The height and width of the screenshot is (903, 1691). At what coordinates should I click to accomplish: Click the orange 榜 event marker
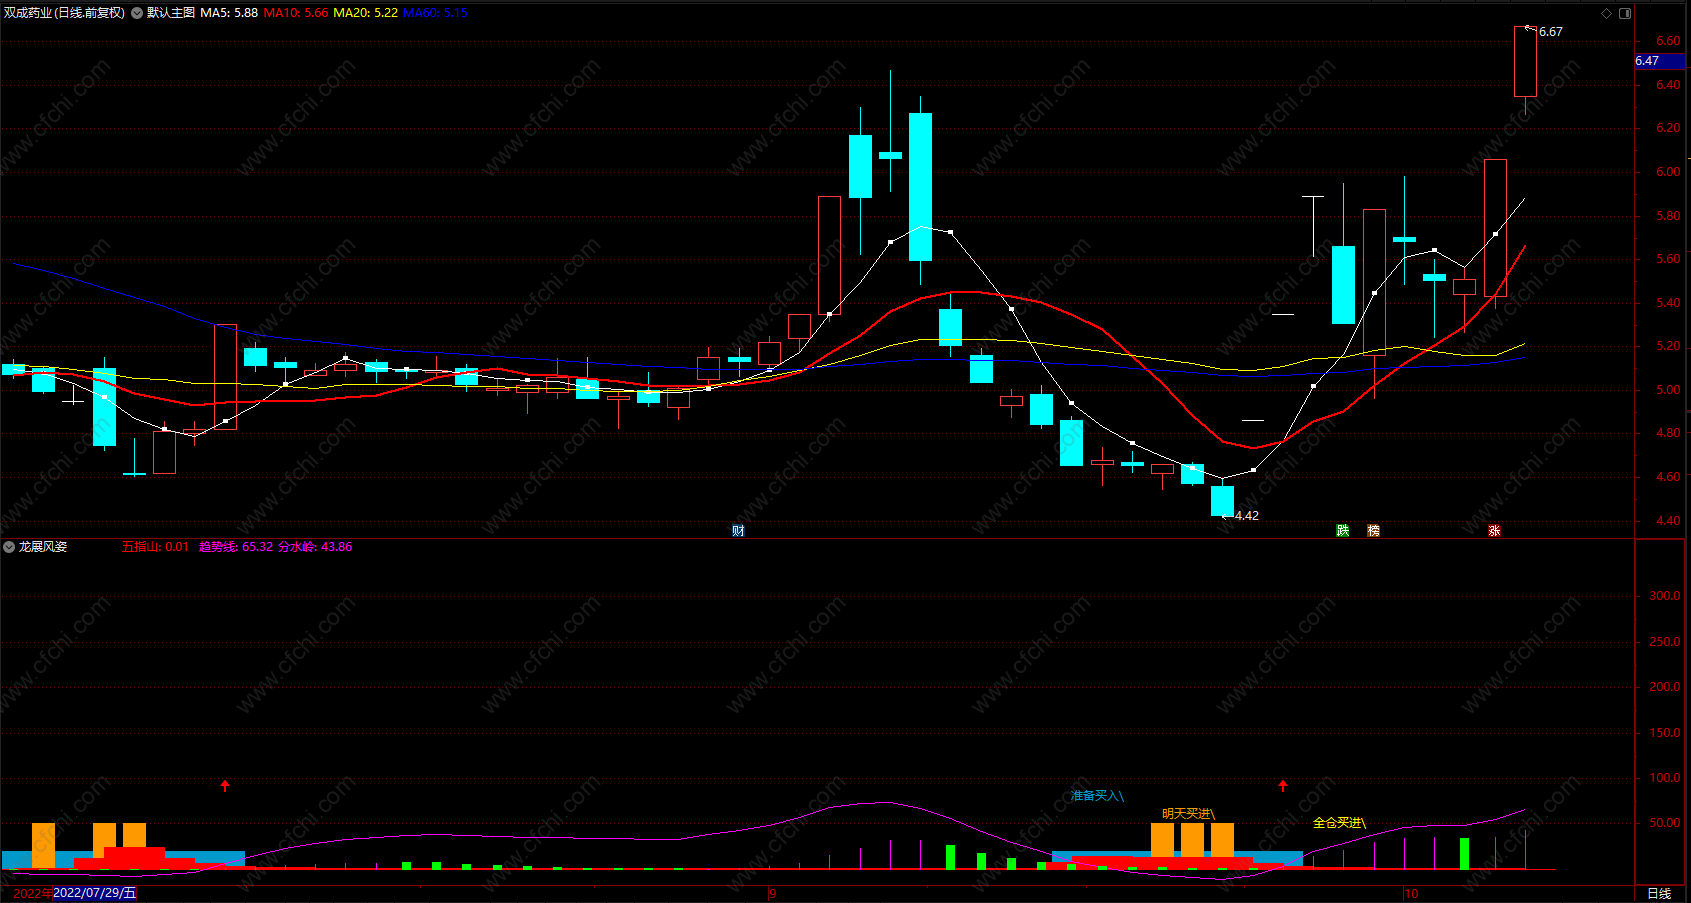tap(1374, 531)
